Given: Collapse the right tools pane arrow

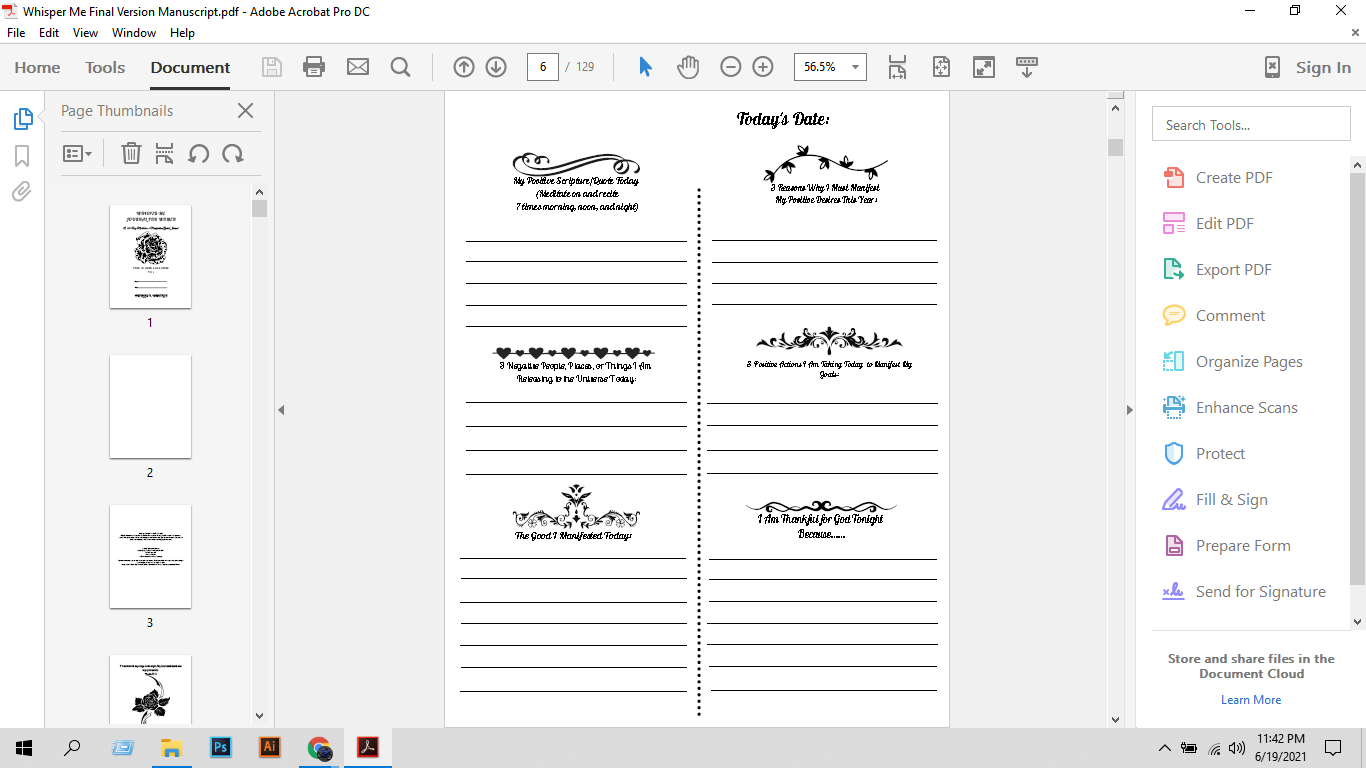Looking at the screenshot, I should click(x=1130, y=409).
